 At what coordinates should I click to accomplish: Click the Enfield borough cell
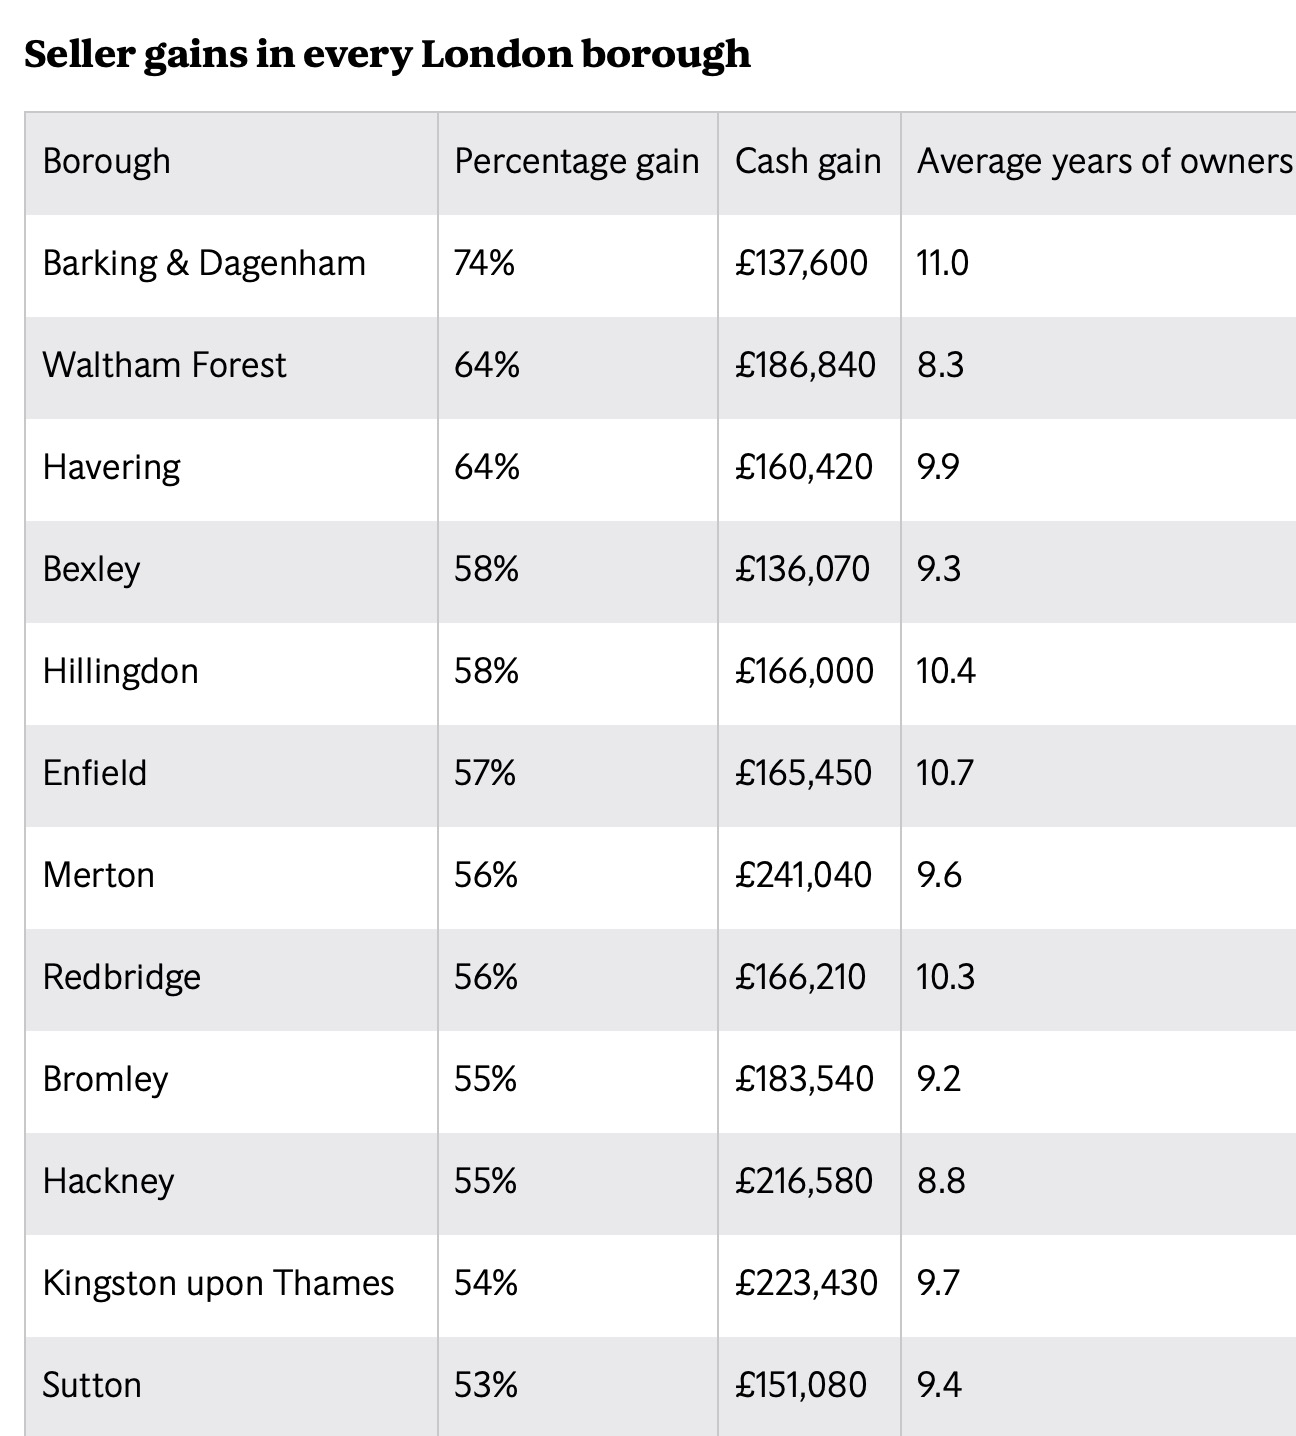(95, 774)
